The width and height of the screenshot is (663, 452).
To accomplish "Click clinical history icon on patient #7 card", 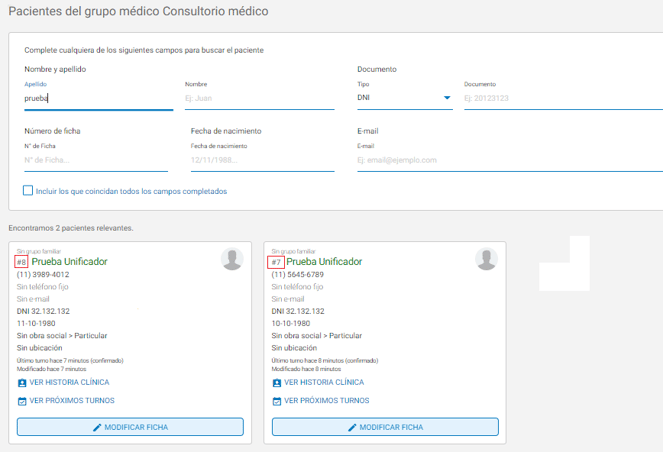I will [x=277, y=383].
